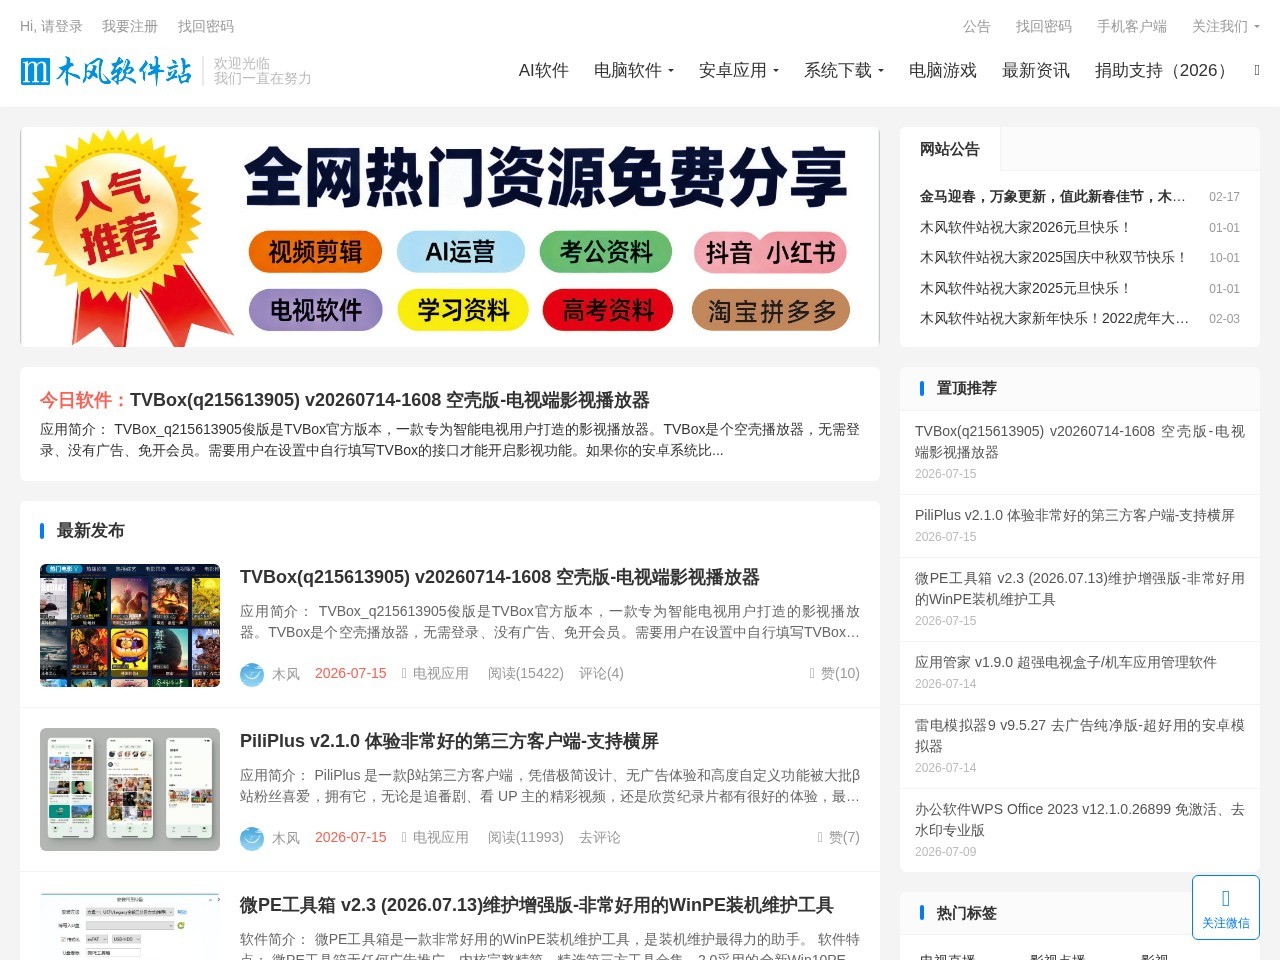1280x960 pixels.
Task: Click 木风 author avatar under PiliPlus post
Action: point(252,838)
